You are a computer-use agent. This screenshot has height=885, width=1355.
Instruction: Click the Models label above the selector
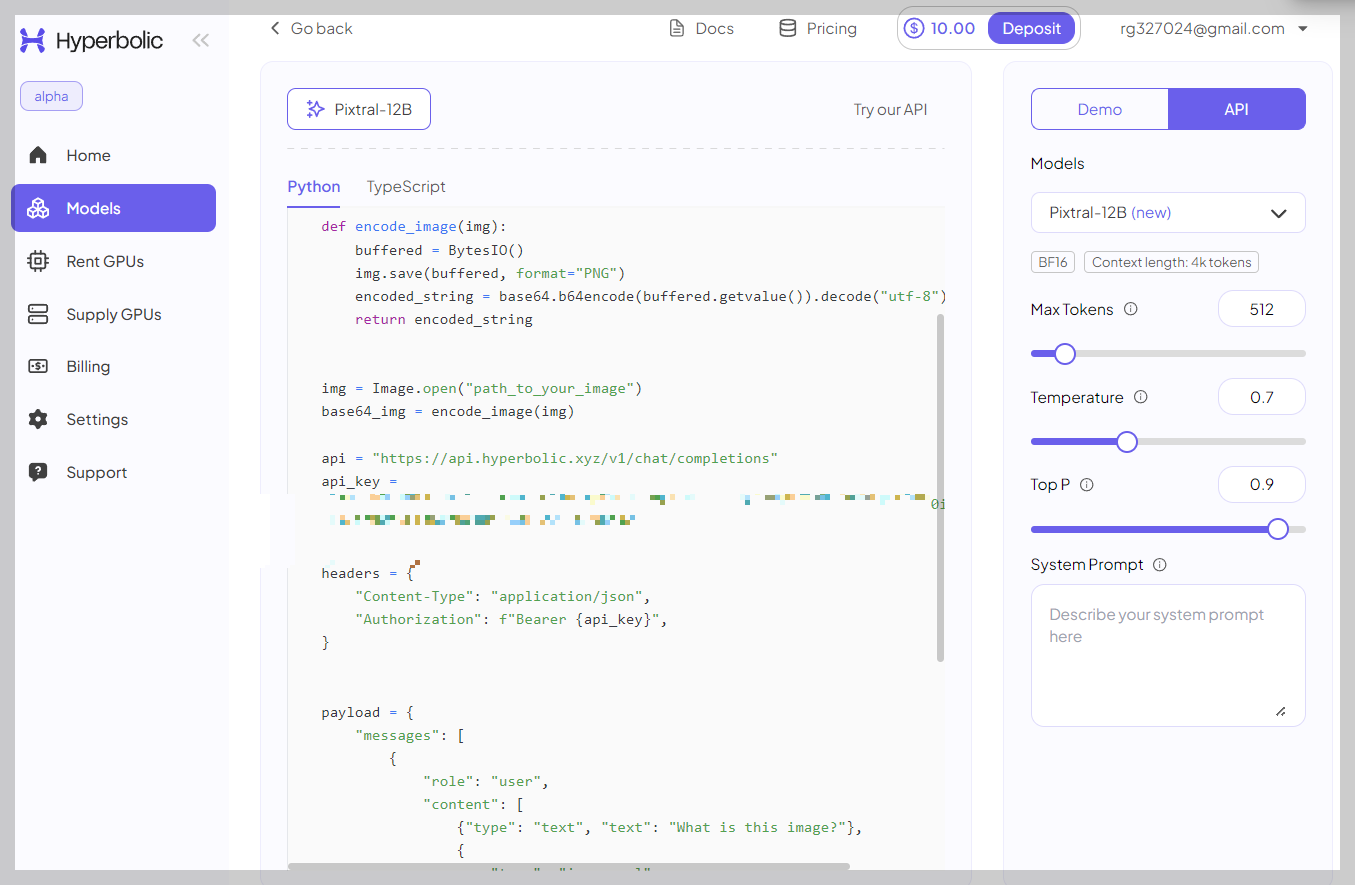1057,163
